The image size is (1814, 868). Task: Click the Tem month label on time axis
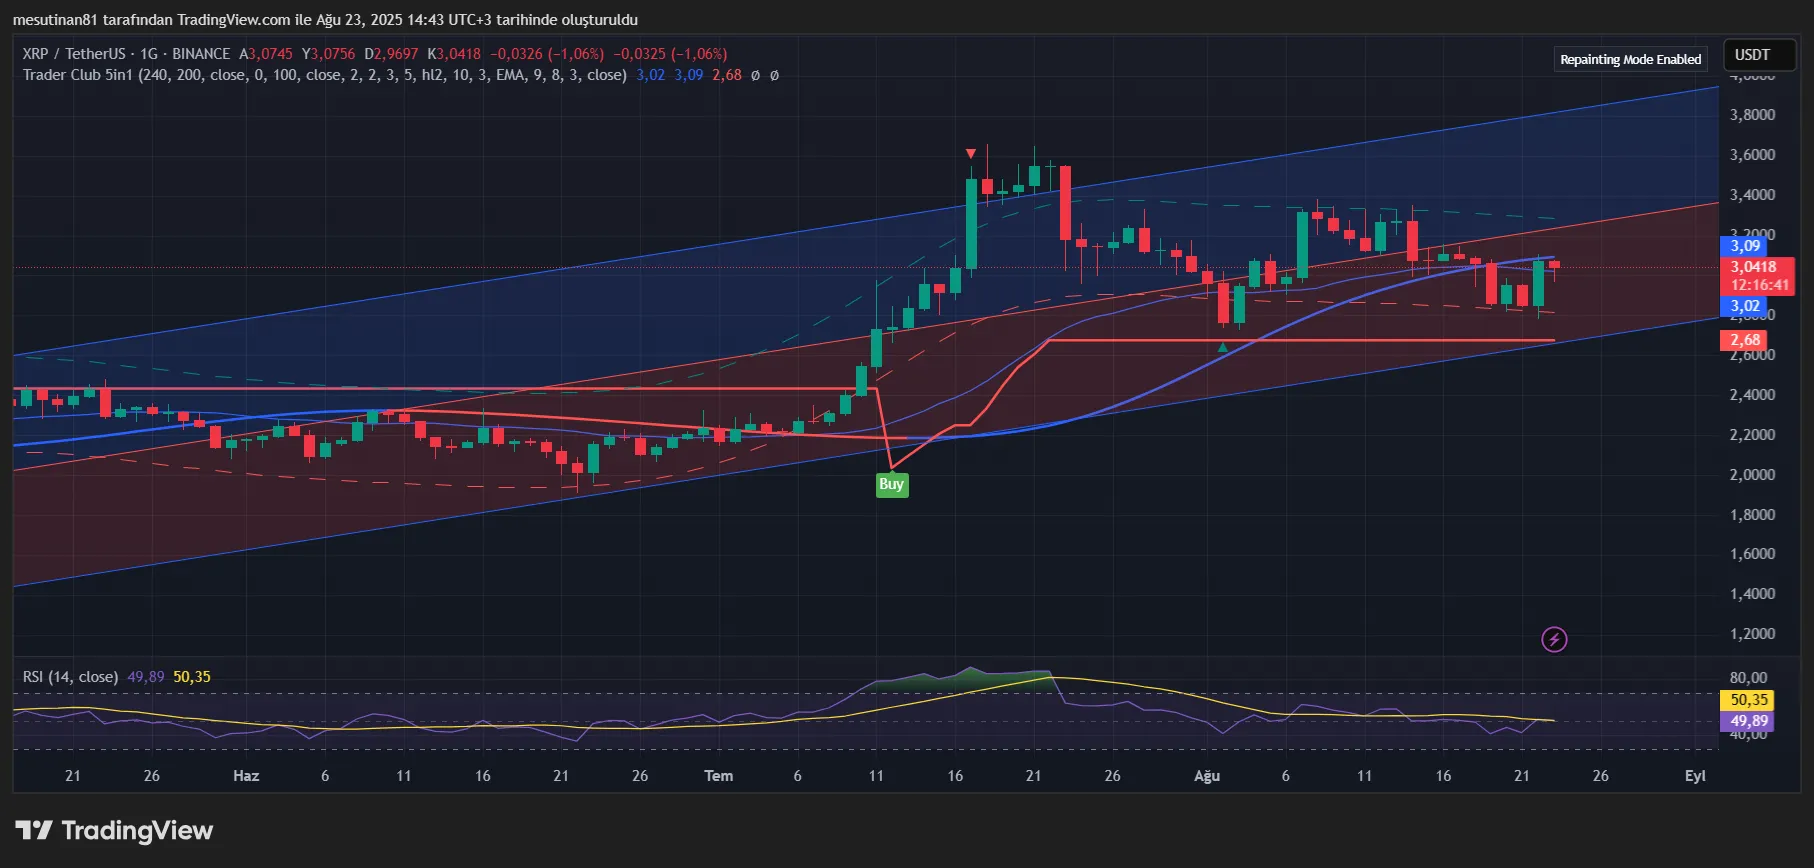pos(718,776)
